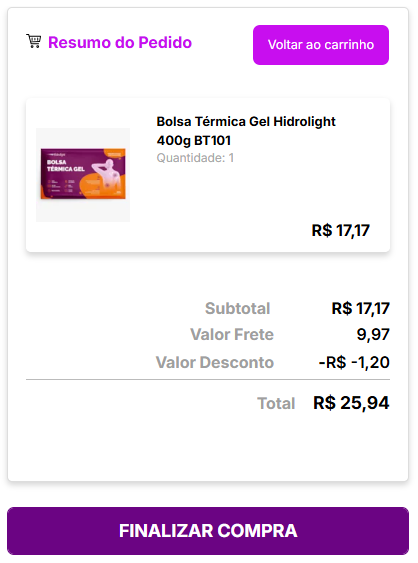Select the Resumo do Pedido heading
This screenshot has width=418, height=563.
coord(120,42)
